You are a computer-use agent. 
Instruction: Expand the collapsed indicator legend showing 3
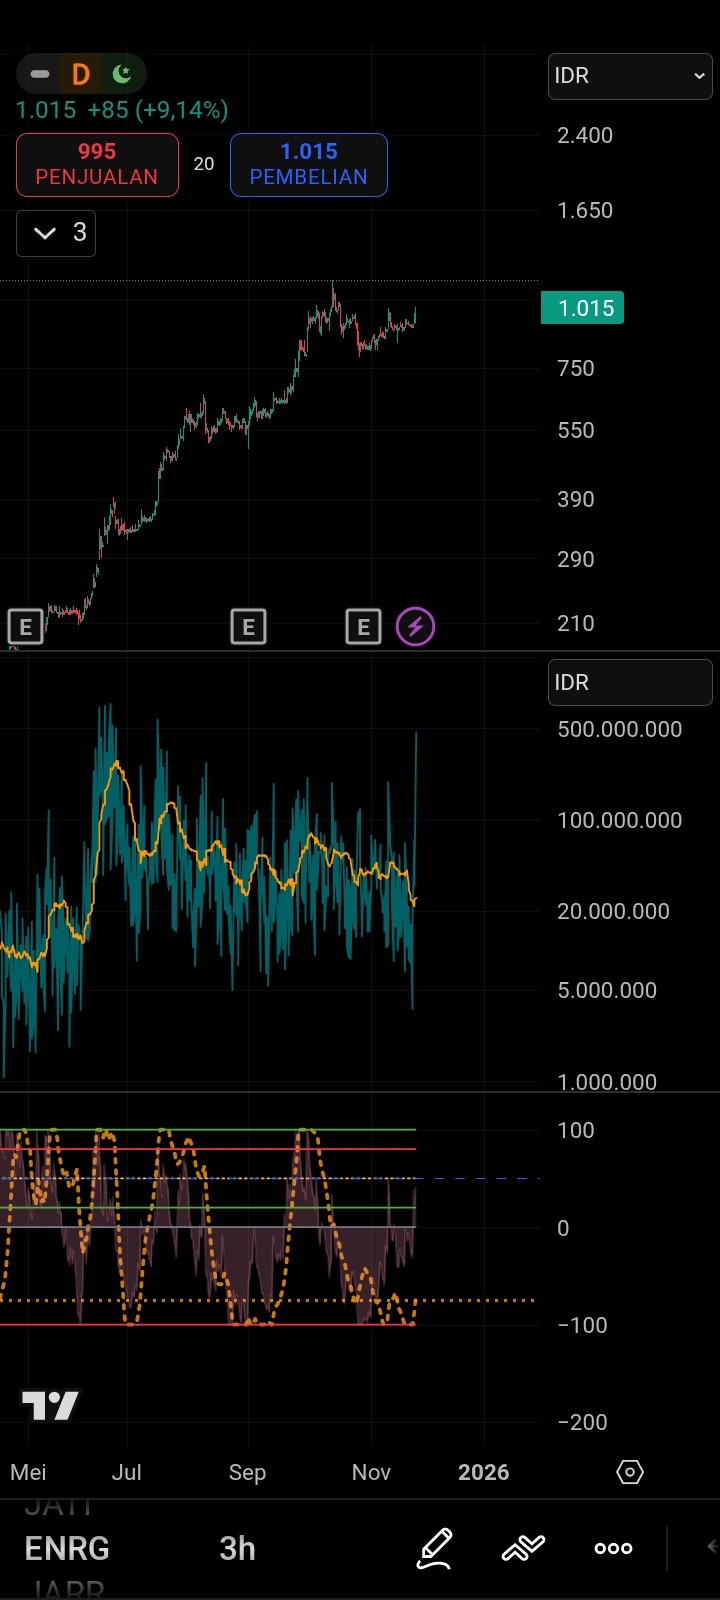[56, 233]
